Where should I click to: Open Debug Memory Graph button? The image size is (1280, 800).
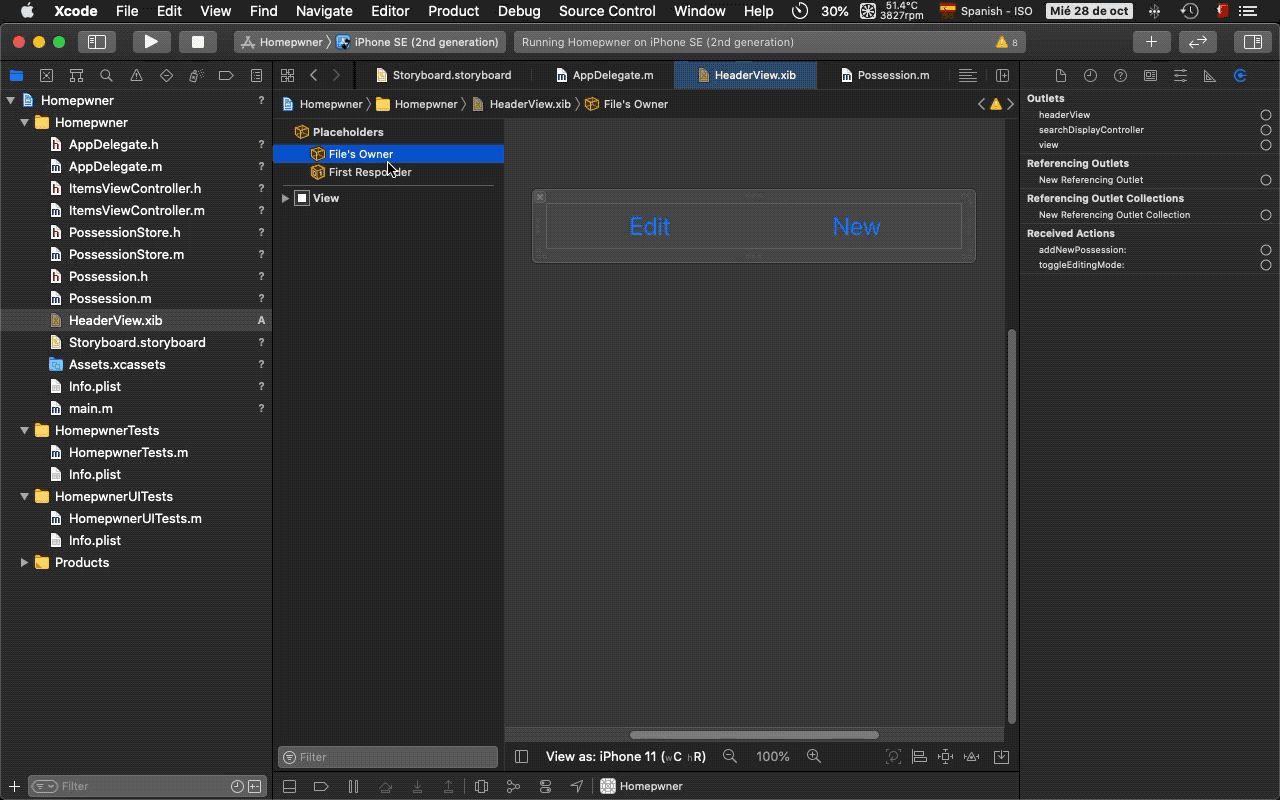(513, 786)
